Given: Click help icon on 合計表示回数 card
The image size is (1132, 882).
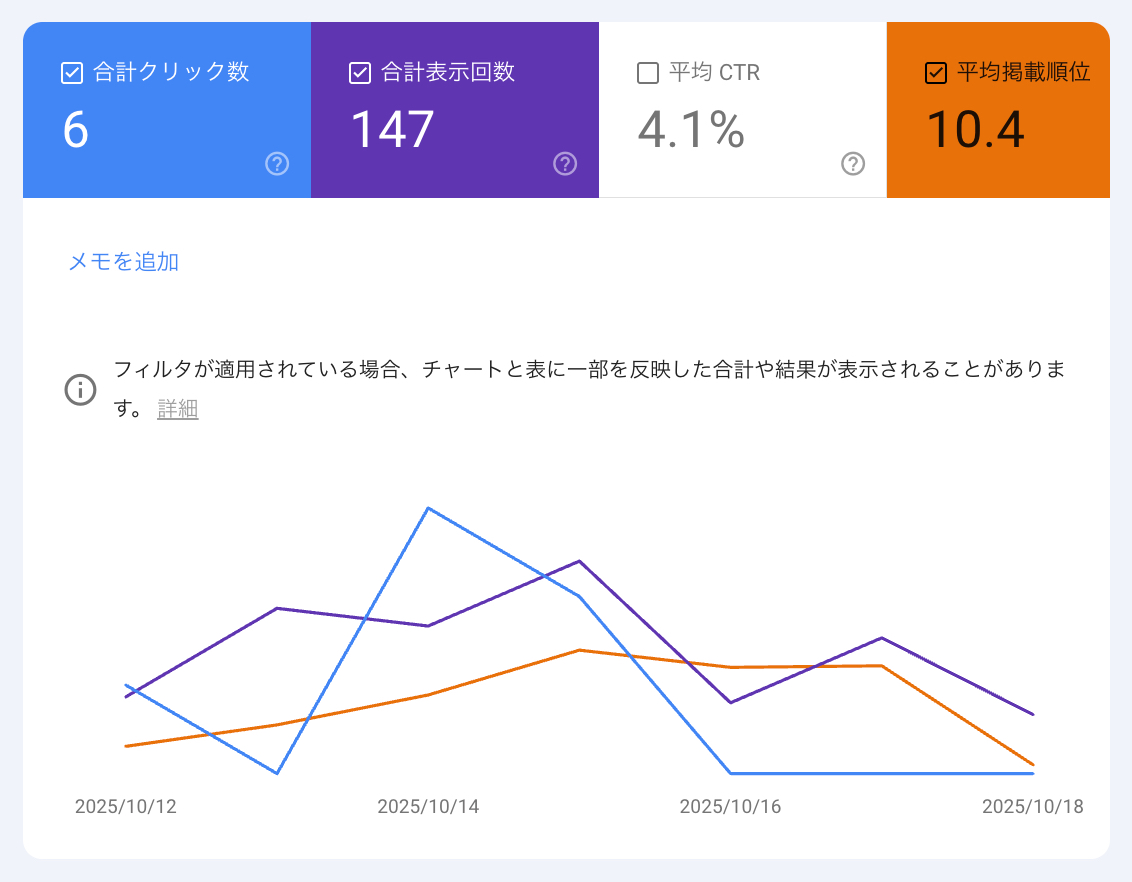Looking at the screenshot, I should pos(565,164).
